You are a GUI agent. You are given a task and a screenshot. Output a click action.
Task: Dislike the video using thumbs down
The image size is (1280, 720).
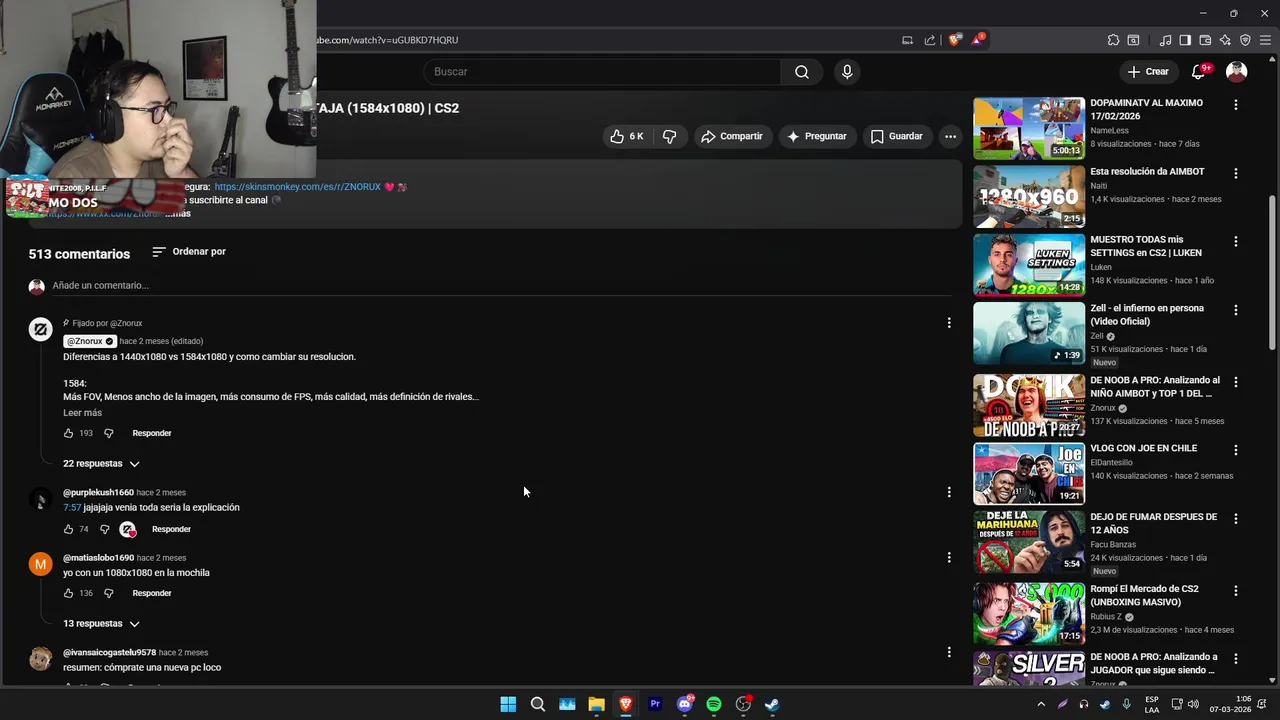click(670, 136)
